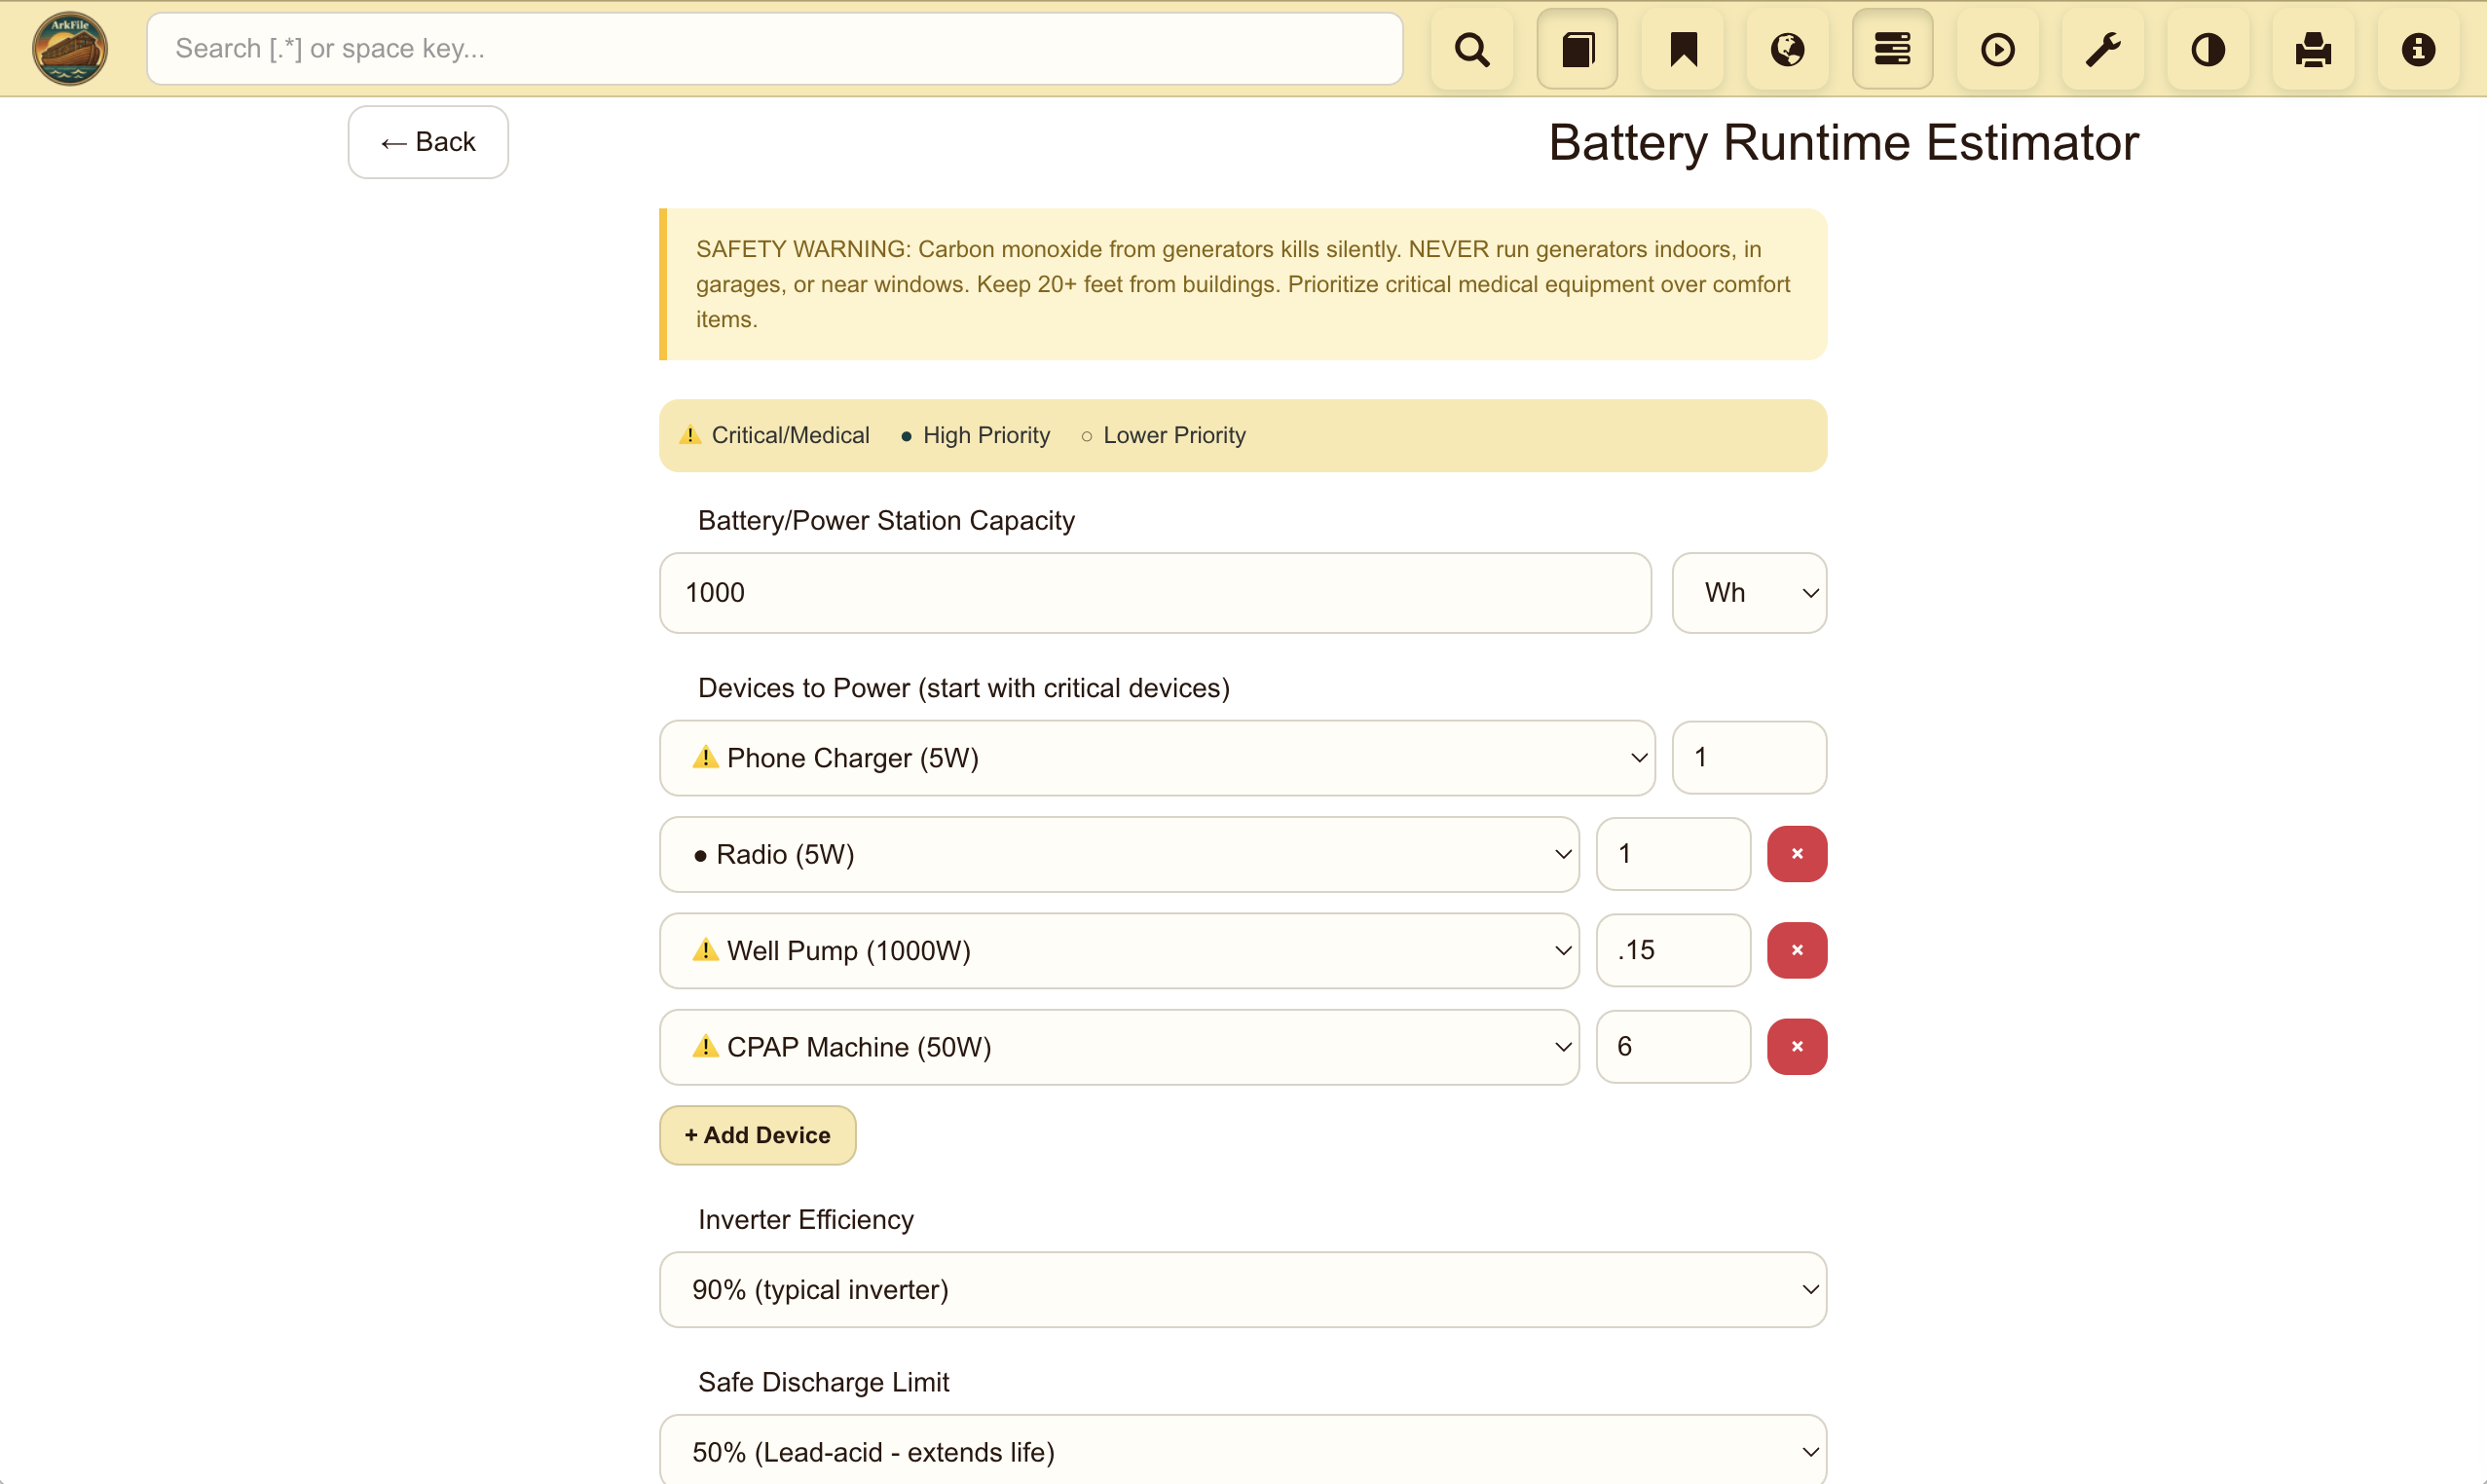The width and height of the screenshot is (2487, 1484).
Task: Click the Add Device button
Action: tap(757, 1135)
